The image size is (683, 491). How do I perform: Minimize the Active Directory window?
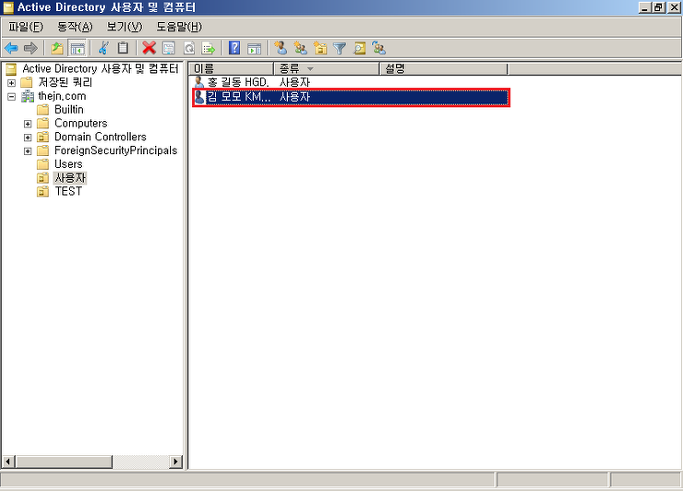pyautogui.click(x=646, y=7)
